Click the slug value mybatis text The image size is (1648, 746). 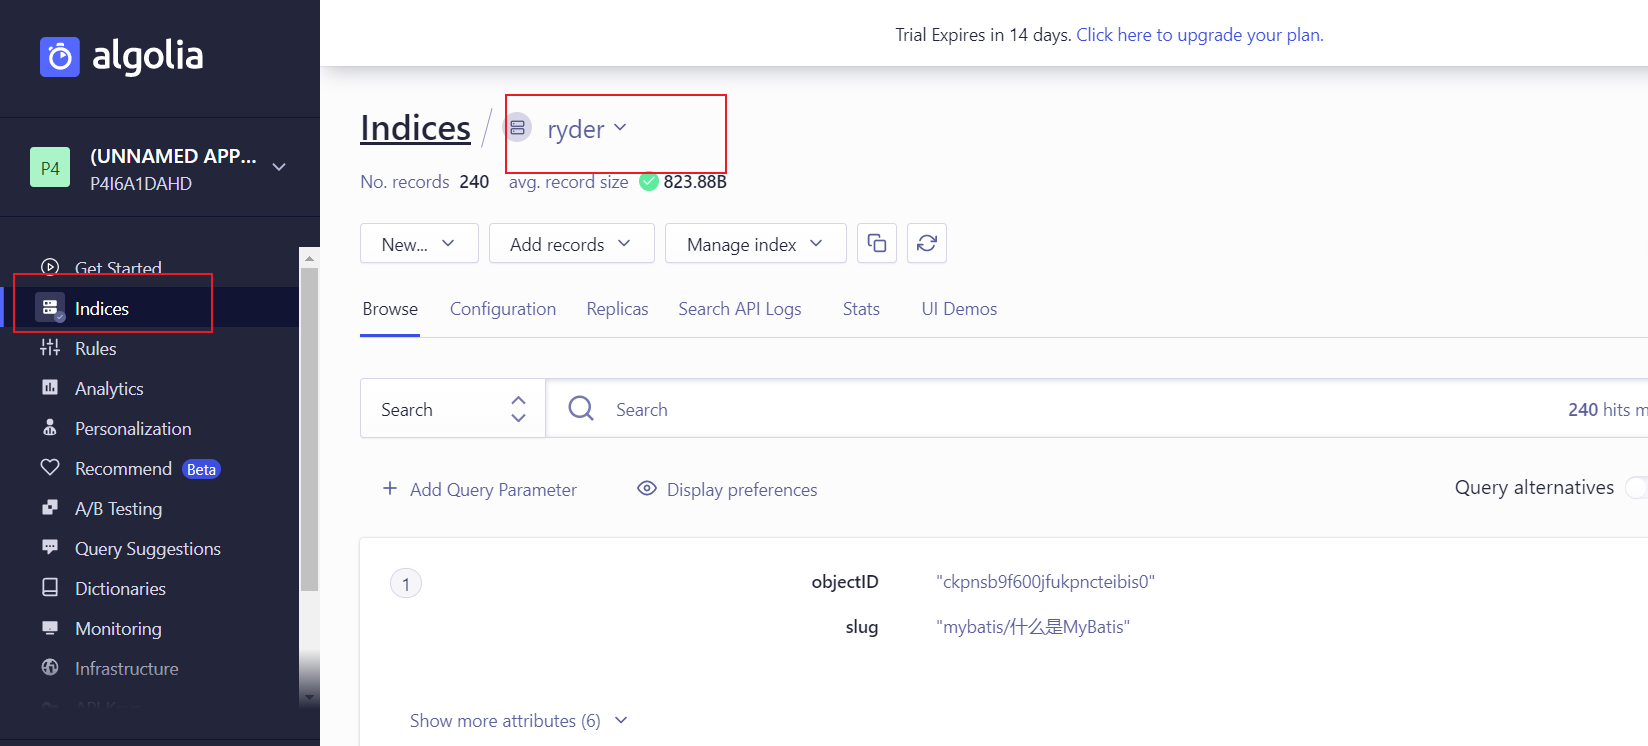pos(1033,627)
